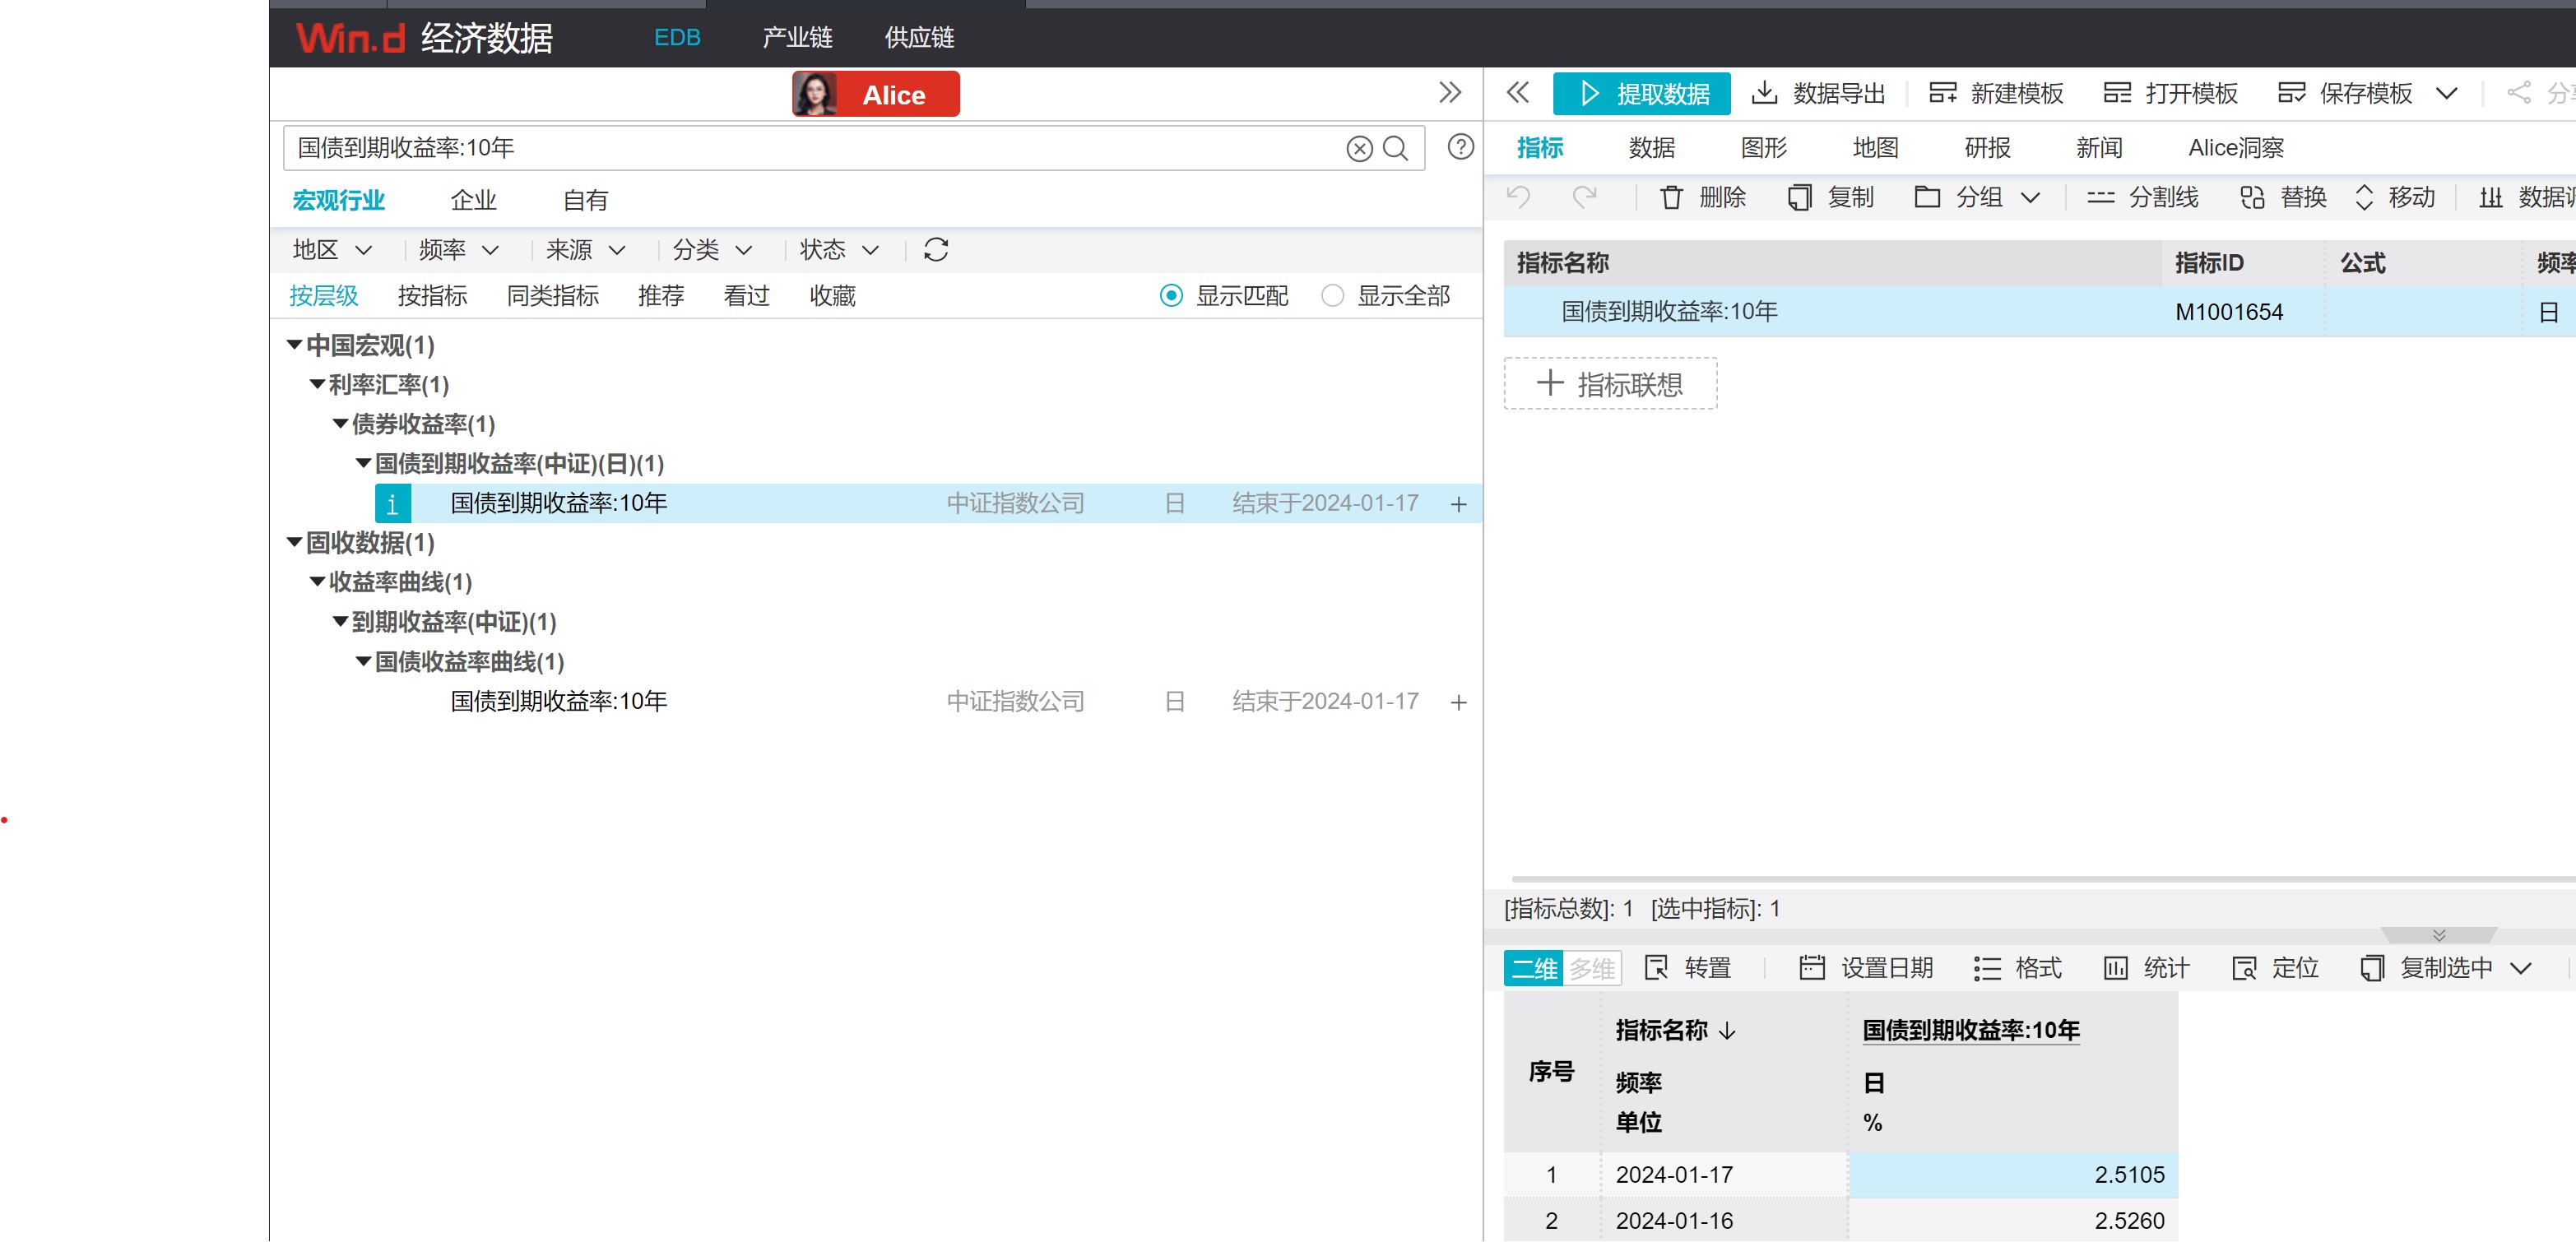Clear the search box with X icon
This screenshot has width=2576, height=1242.
[1359, 148]
